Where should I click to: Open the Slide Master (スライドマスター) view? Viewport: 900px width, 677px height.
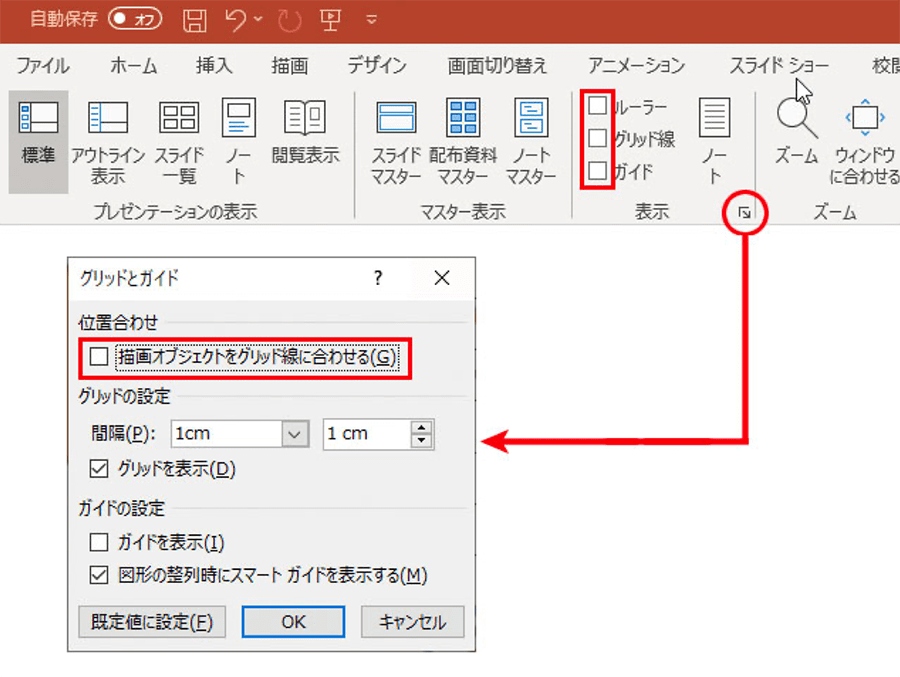coord(396,120)
